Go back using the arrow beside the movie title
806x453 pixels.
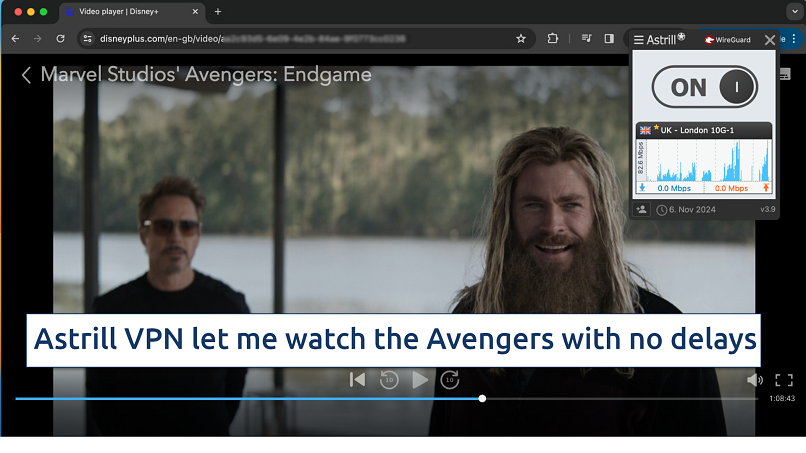coord(26,75)
